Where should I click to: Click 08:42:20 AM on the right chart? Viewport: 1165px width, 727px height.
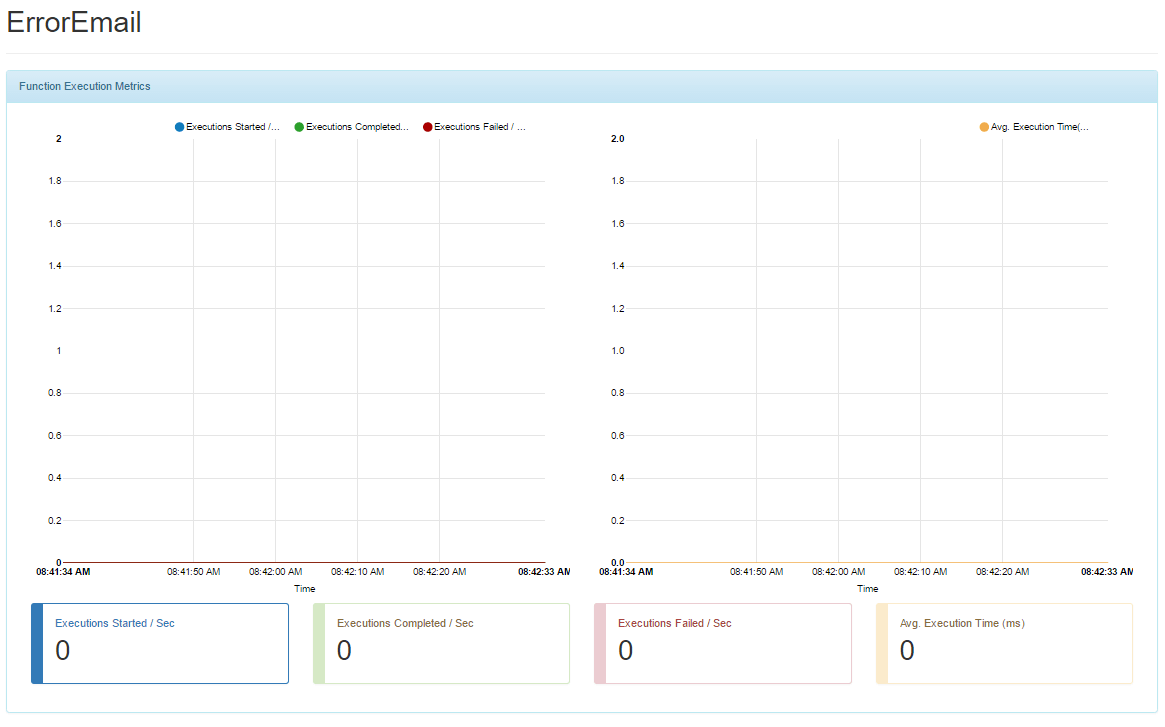point(1003,572)
